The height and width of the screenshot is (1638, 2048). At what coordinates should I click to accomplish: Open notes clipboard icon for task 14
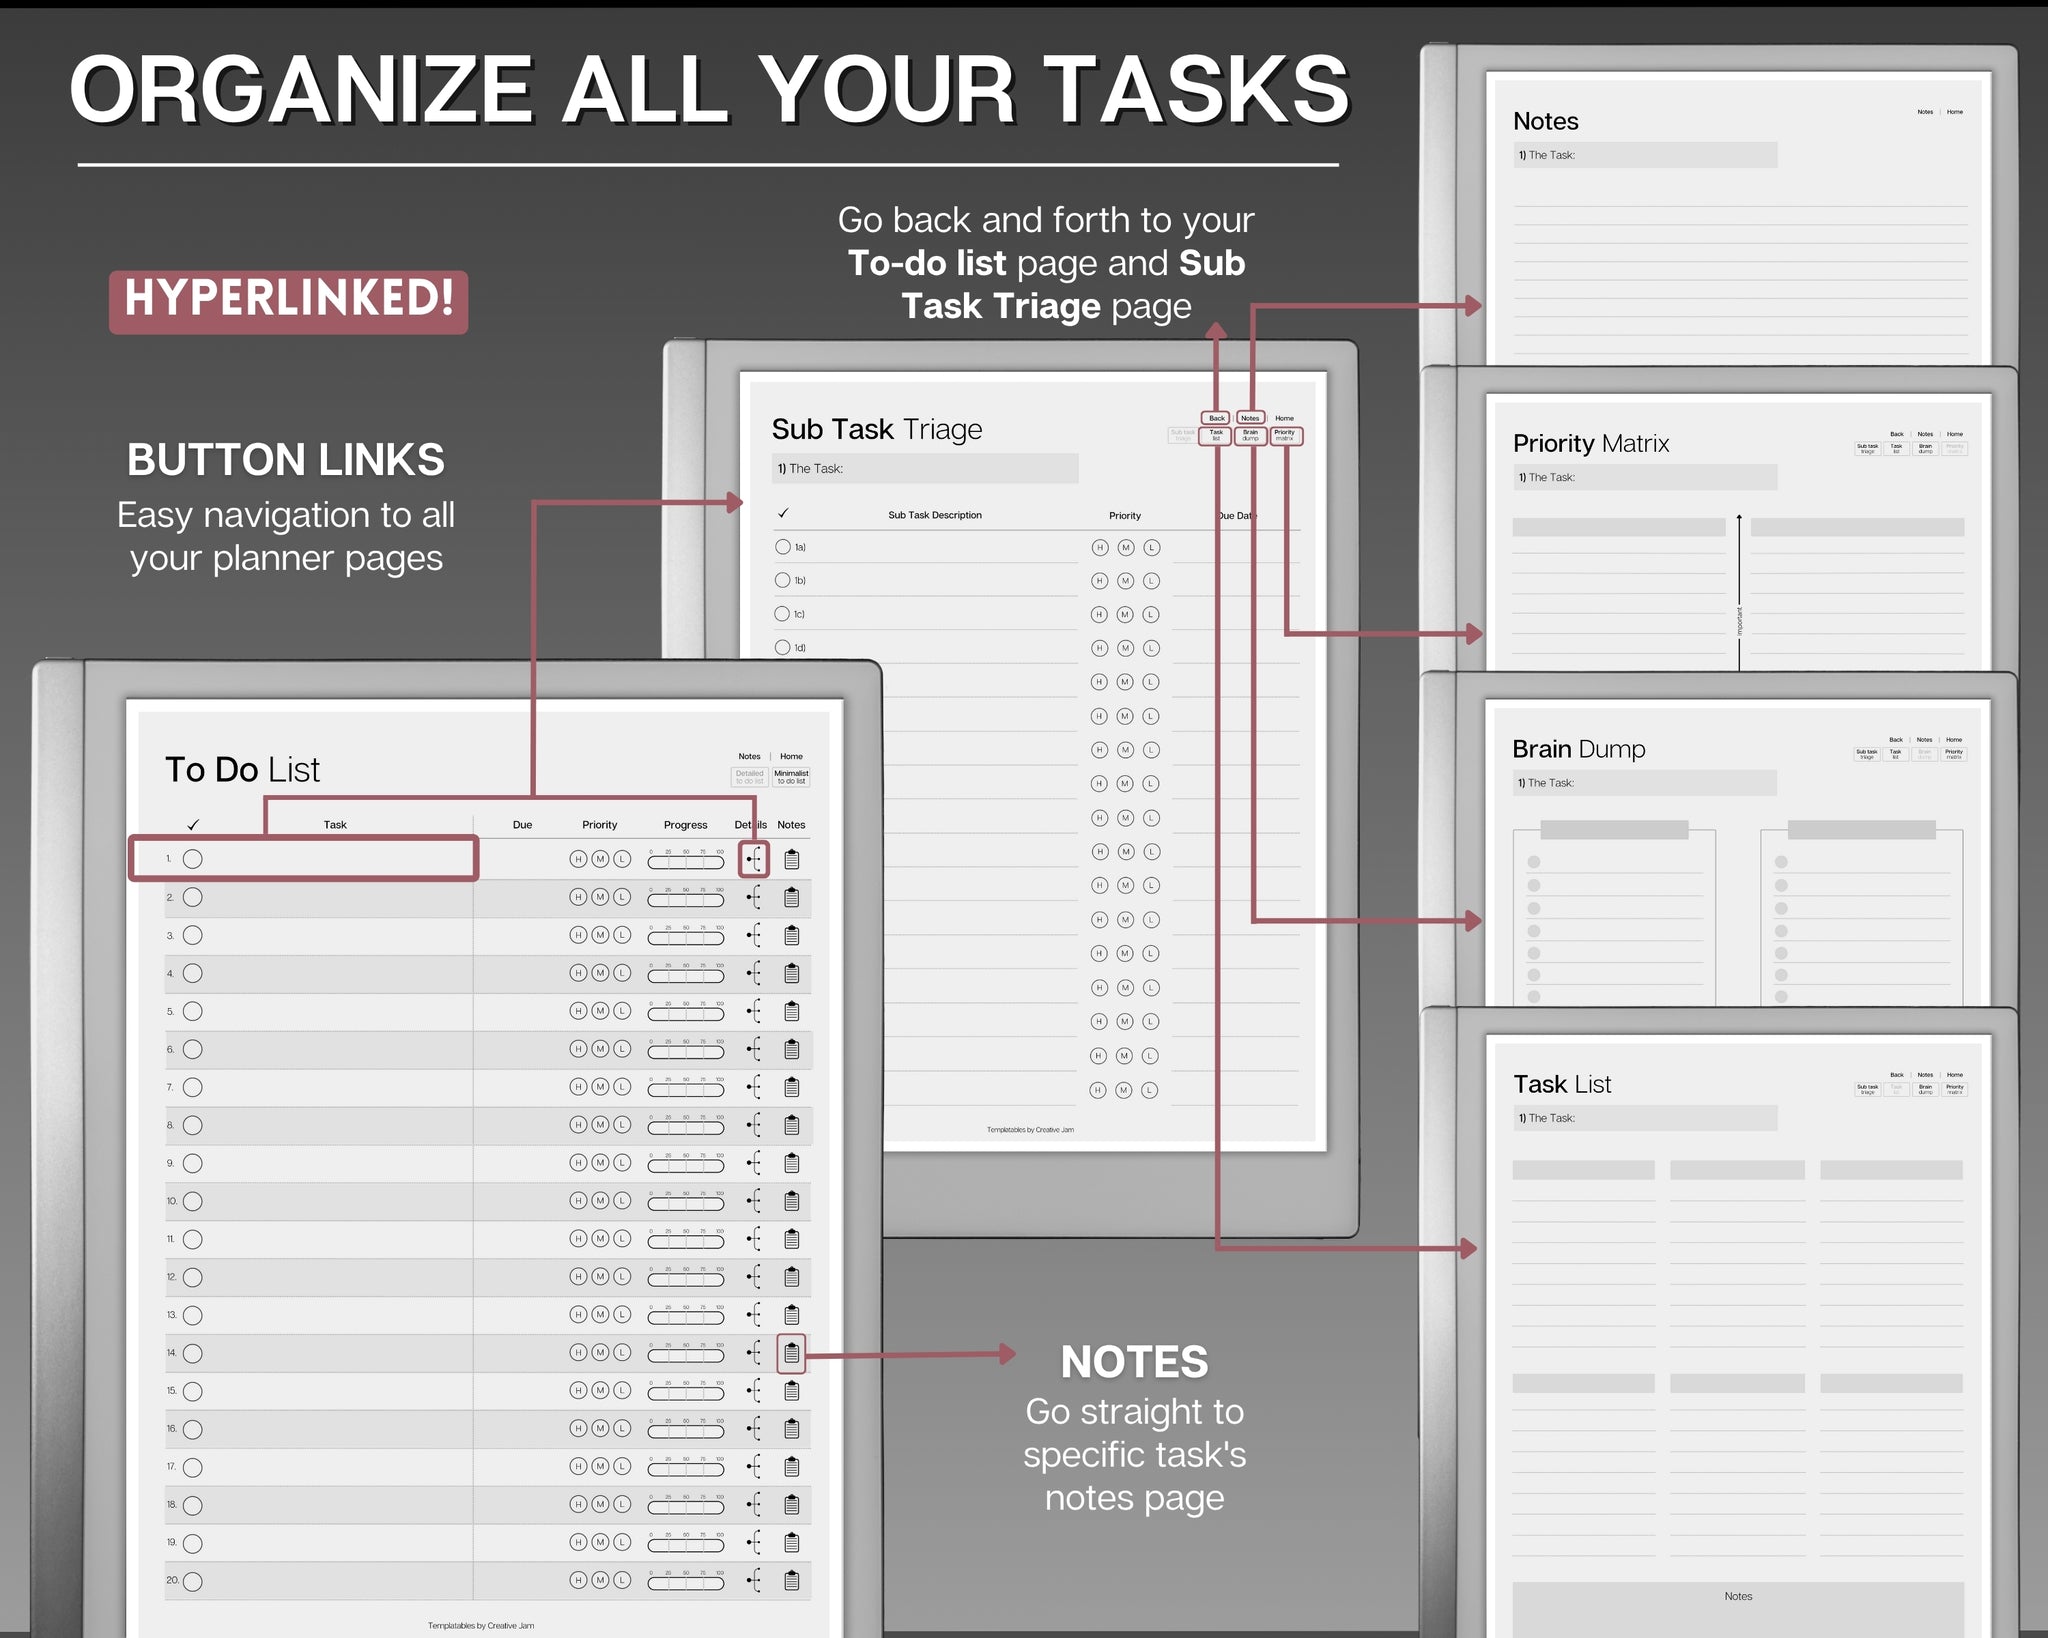[x=791, y=1353]
